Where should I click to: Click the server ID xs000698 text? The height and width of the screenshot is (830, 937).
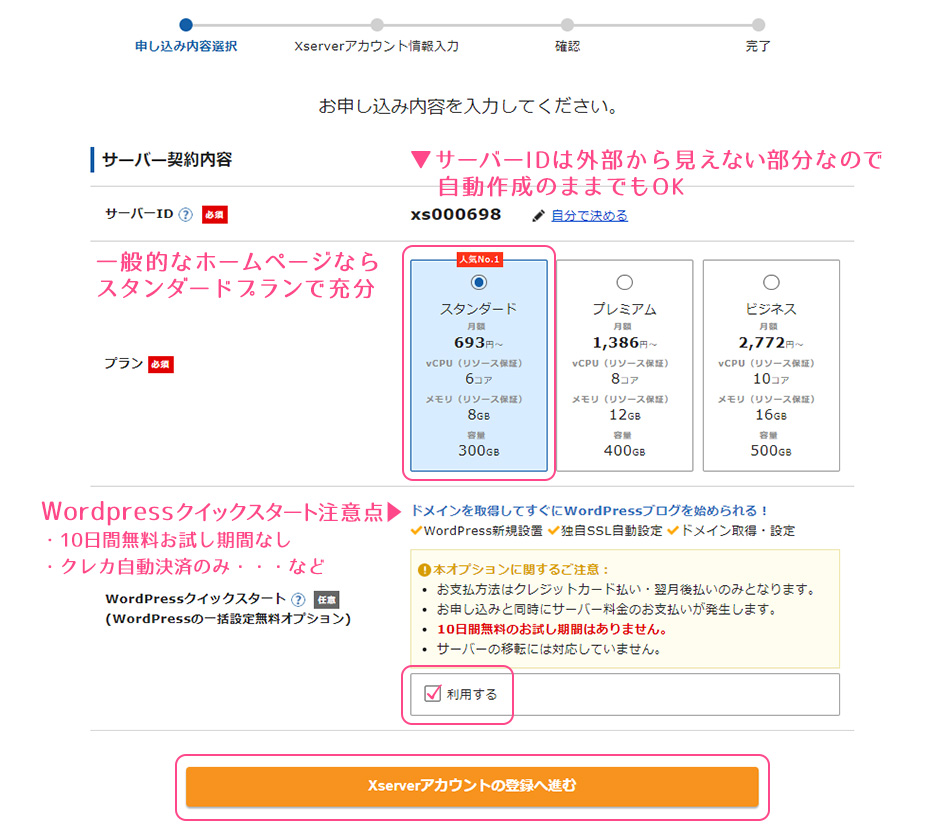point(456,215)
